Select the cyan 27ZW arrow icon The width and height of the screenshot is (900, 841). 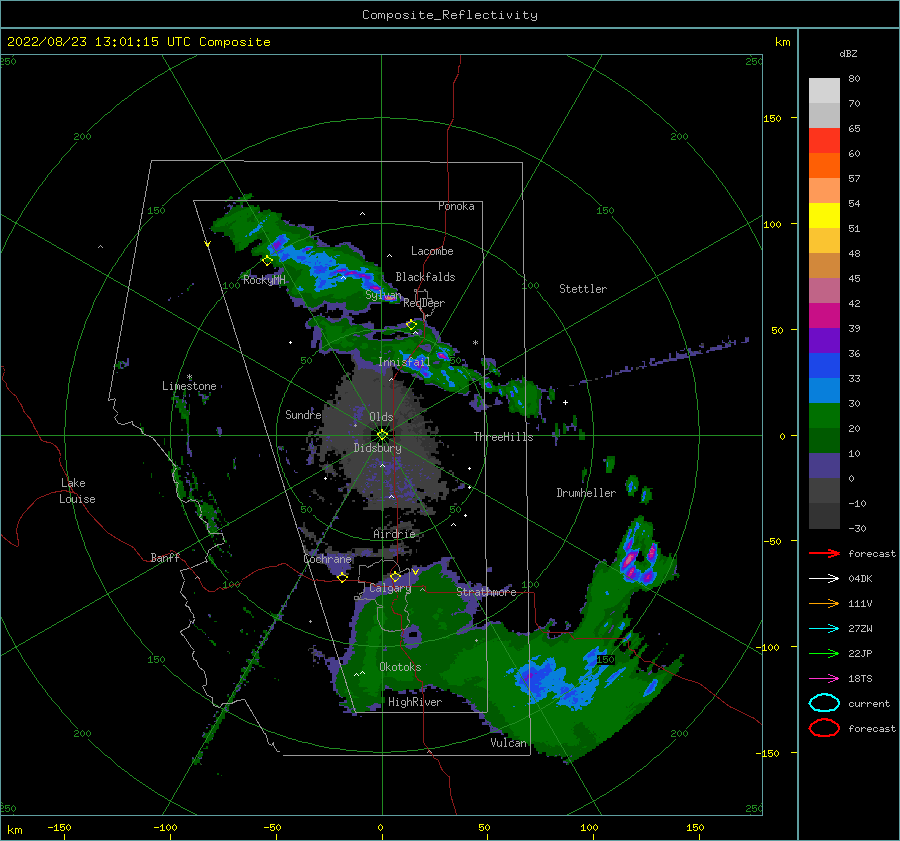[x=824, y=629]
